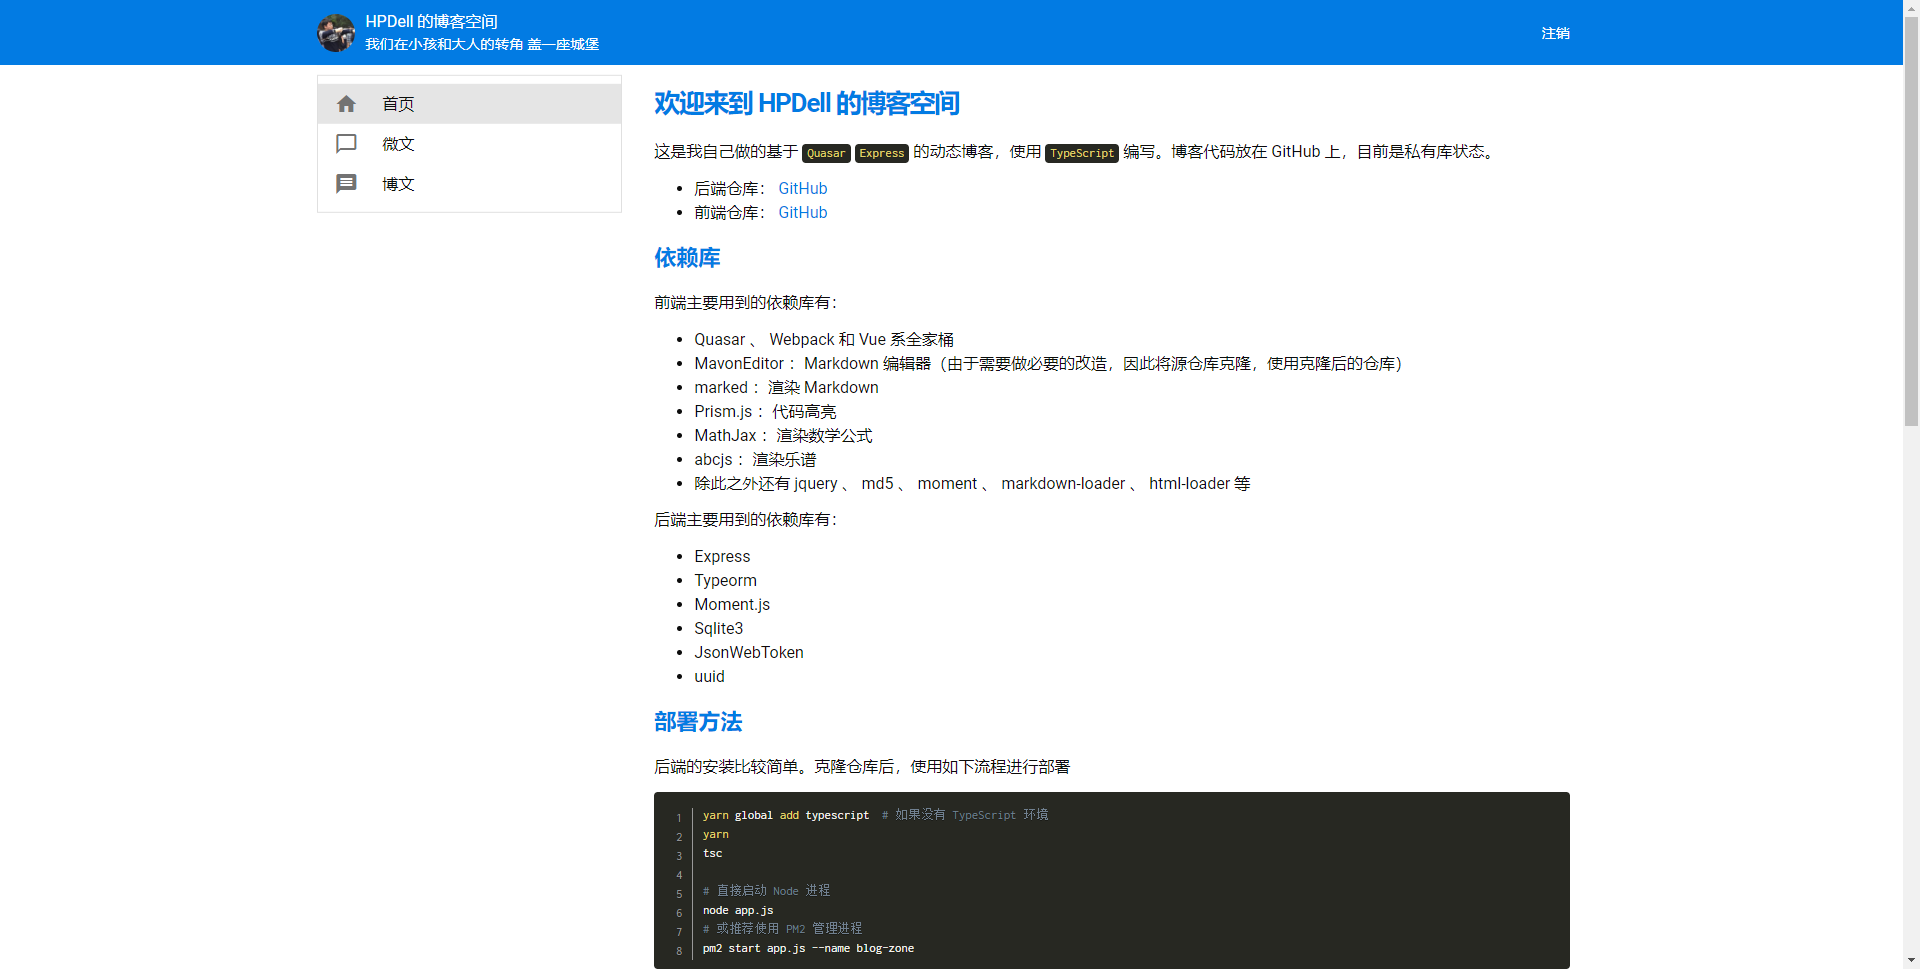Open the 后端仓库 GitHub link
The image size is (1920, 969).
tap(802, 188)
